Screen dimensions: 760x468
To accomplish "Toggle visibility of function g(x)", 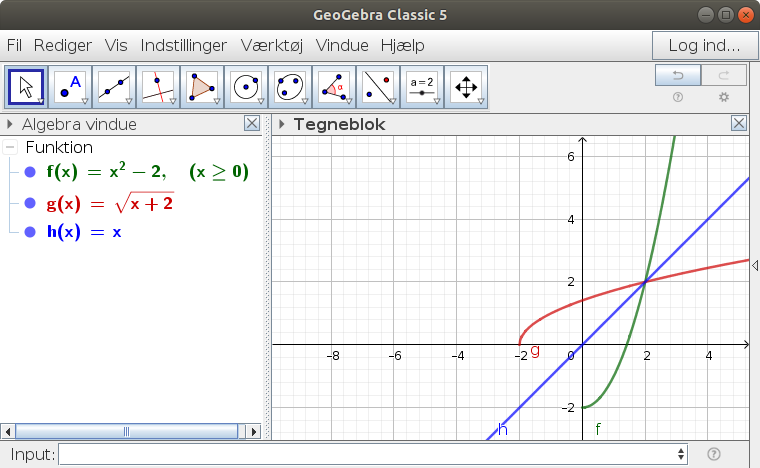I will coord(30,203).
